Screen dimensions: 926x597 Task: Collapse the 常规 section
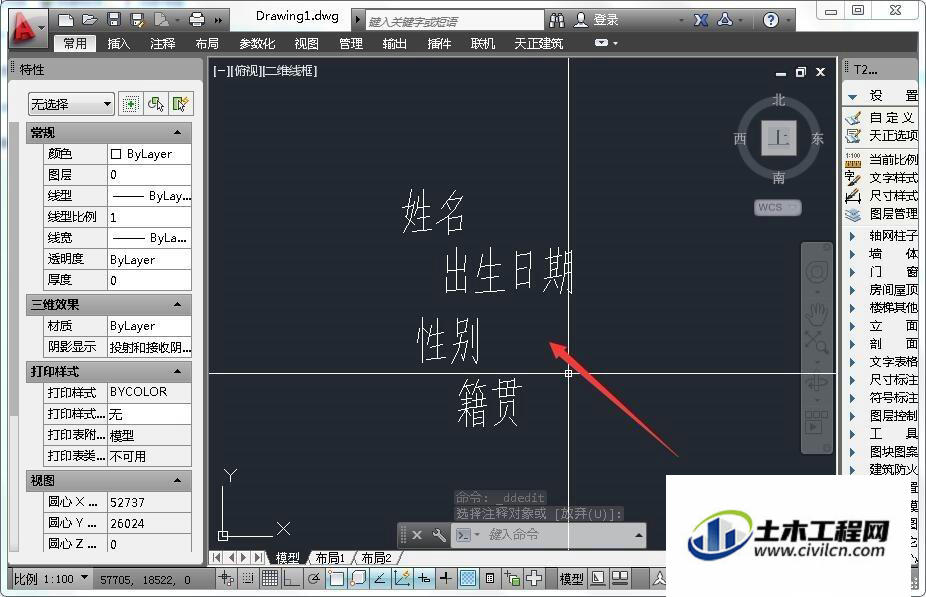coord(177,132)
